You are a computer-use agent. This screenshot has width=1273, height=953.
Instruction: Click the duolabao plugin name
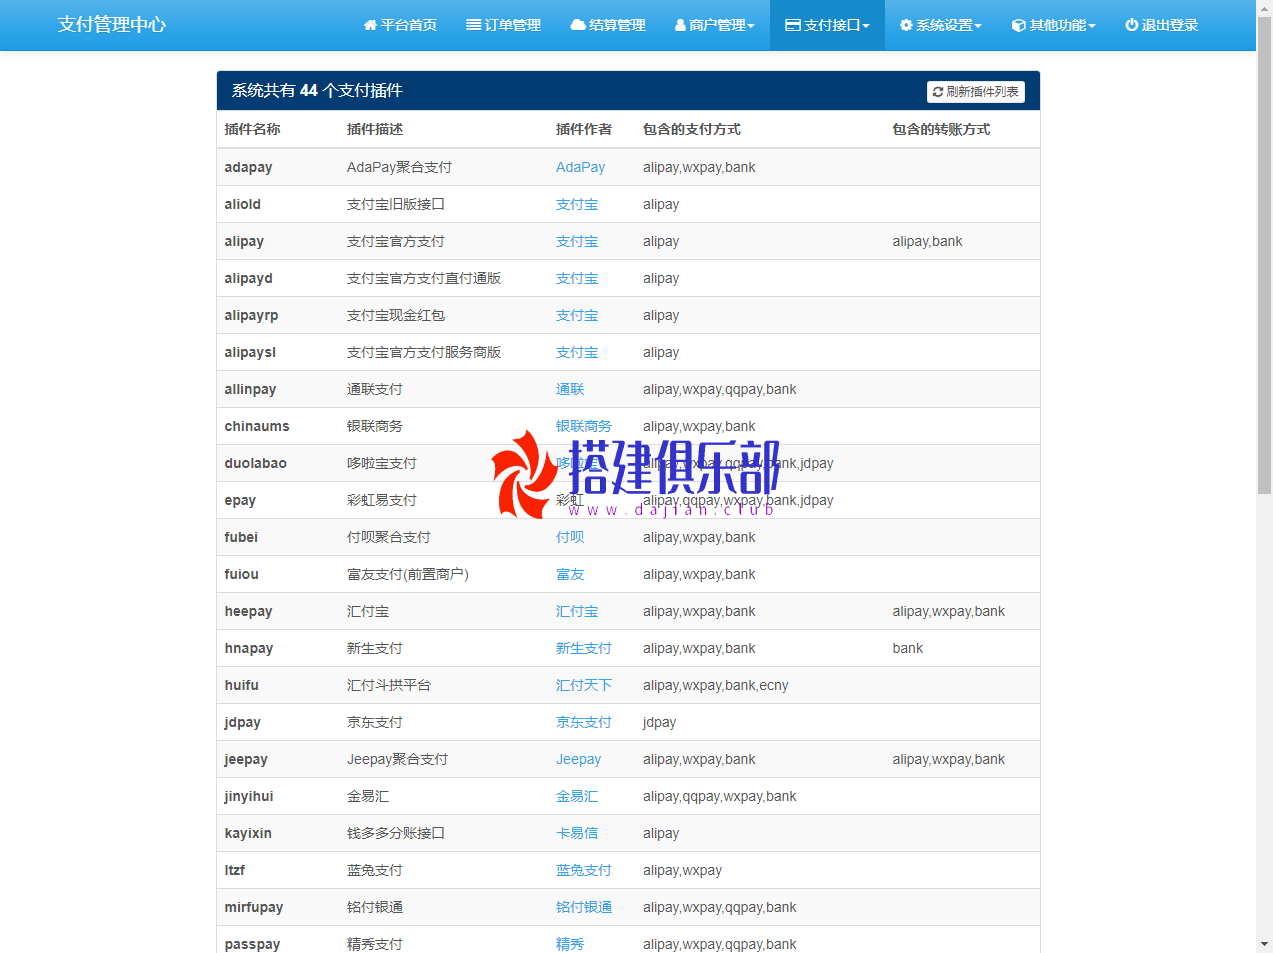pos(256,463)
